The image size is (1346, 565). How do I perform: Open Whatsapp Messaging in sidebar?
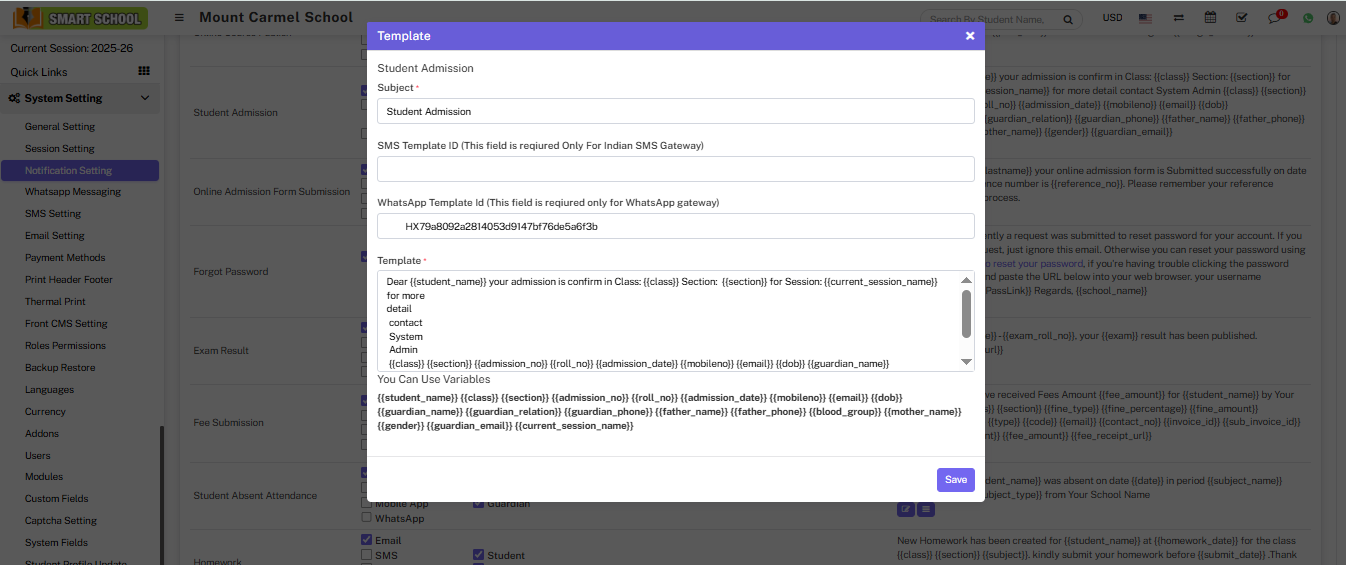73,192
